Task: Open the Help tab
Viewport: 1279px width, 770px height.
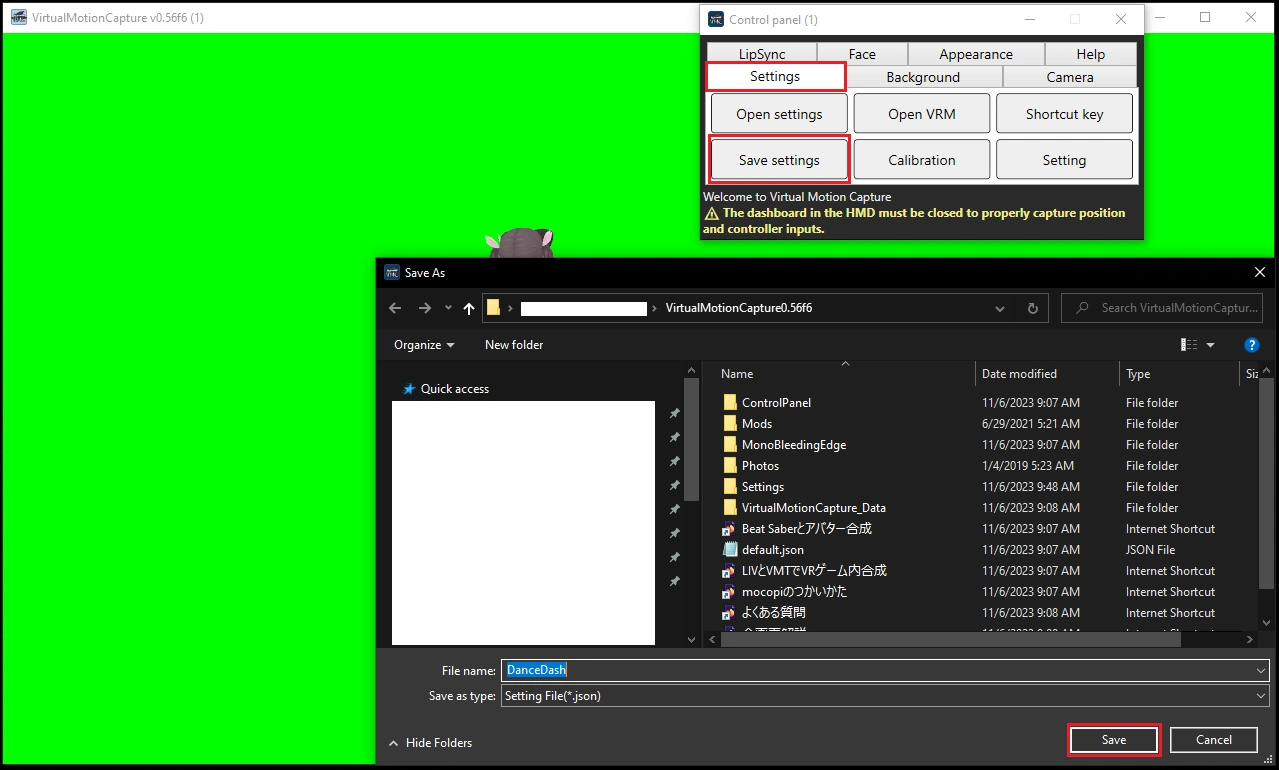Action: (1091, 54)
